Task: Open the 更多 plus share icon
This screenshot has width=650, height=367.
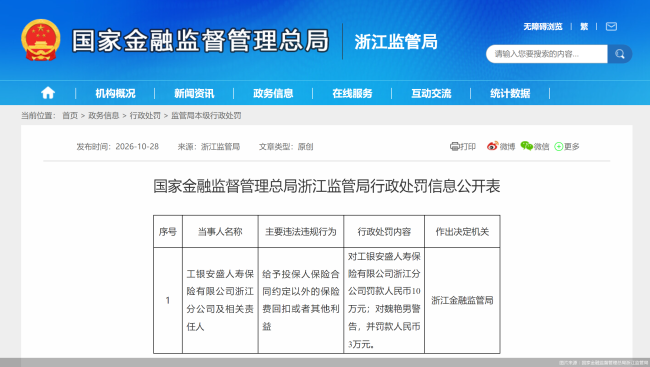Action: [x=567, y=146]
